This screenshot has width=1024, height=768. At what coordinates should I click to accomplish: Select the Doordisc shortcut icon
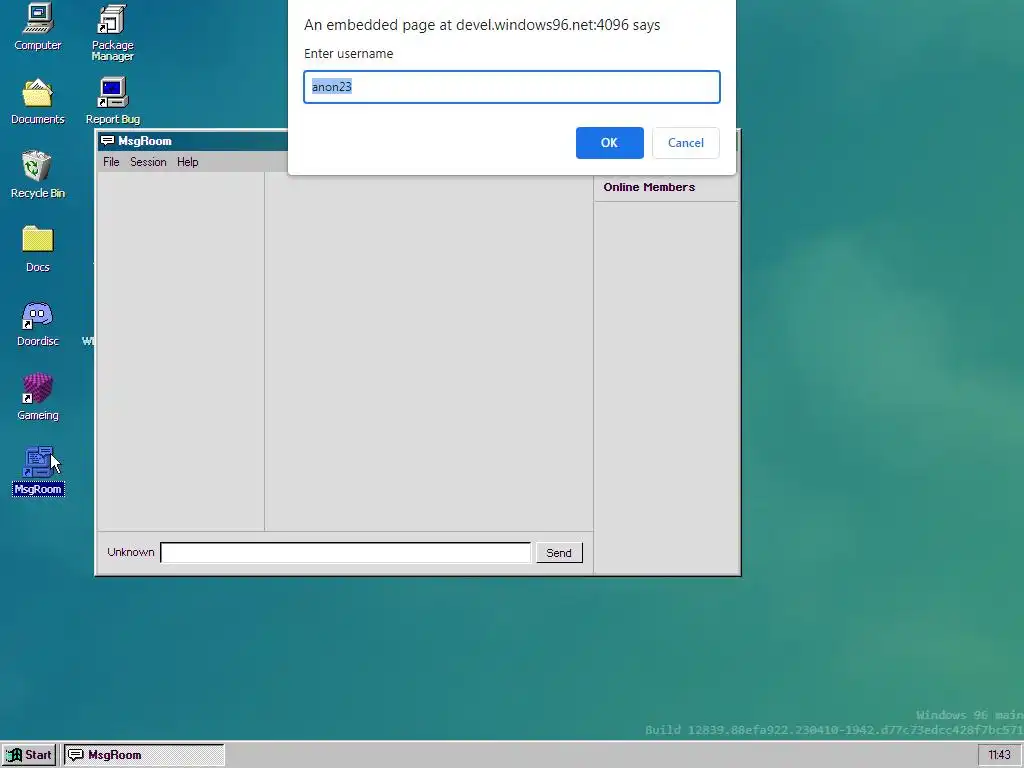38,323
